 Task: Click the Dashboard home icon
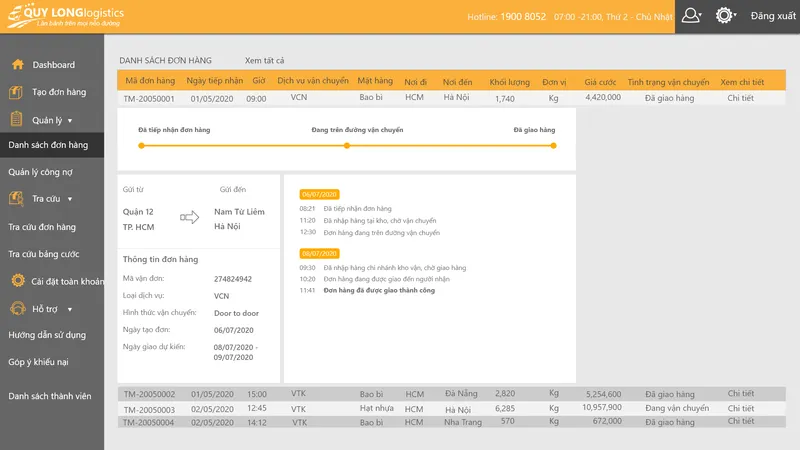click(18, 64)
